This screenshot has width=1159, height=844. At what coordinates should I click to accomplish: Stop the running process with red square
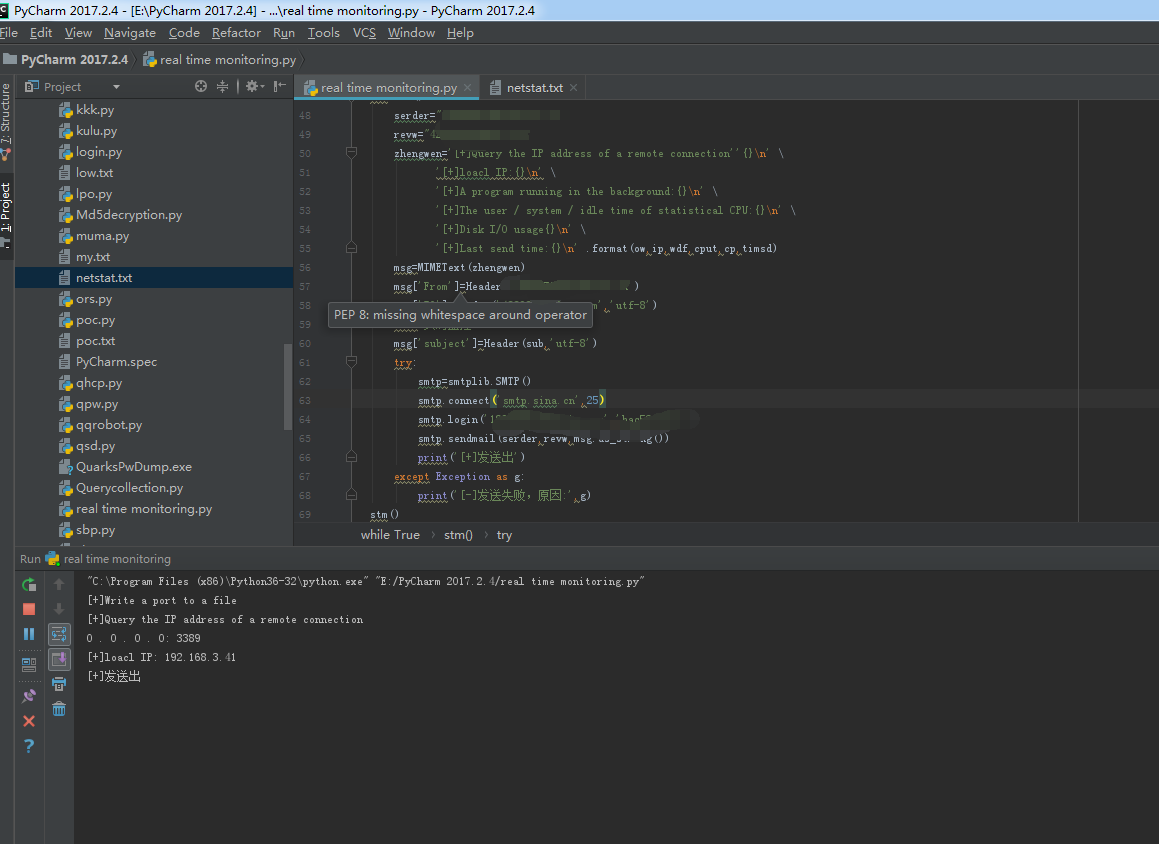click(29, 609)
